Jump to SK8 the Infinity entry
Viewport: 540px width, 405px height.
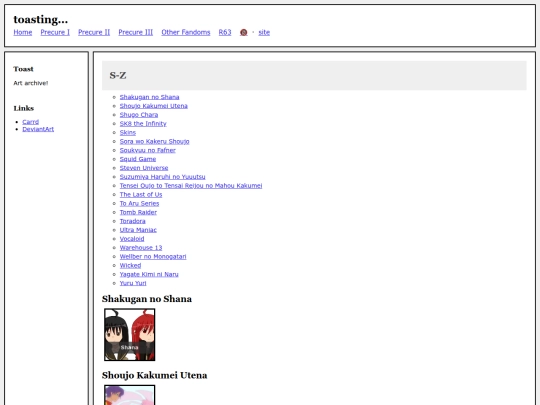click(x=143, y=124)
